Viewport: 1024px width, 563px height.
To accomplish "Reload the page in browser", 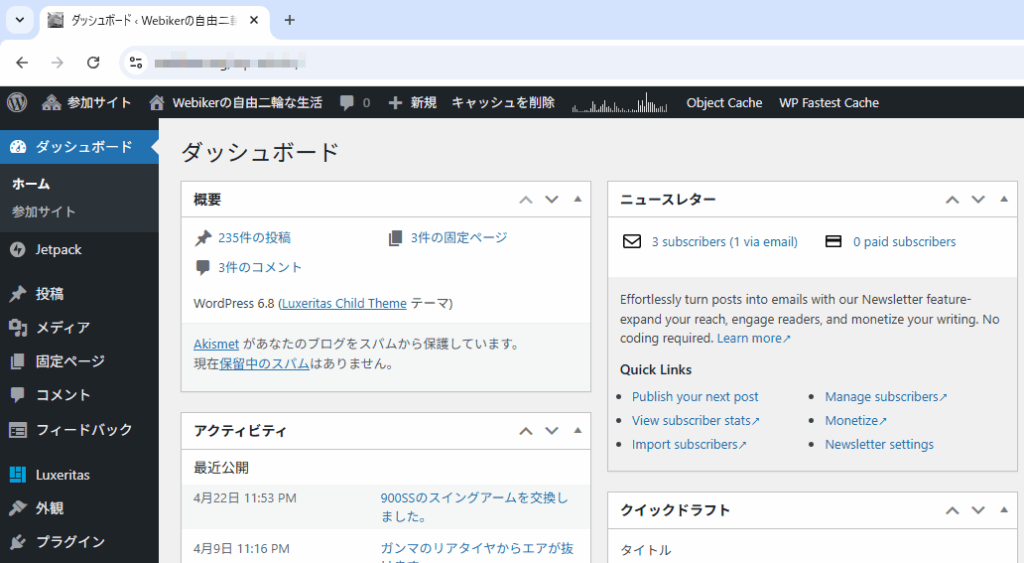I will click(x=93, y=63).
